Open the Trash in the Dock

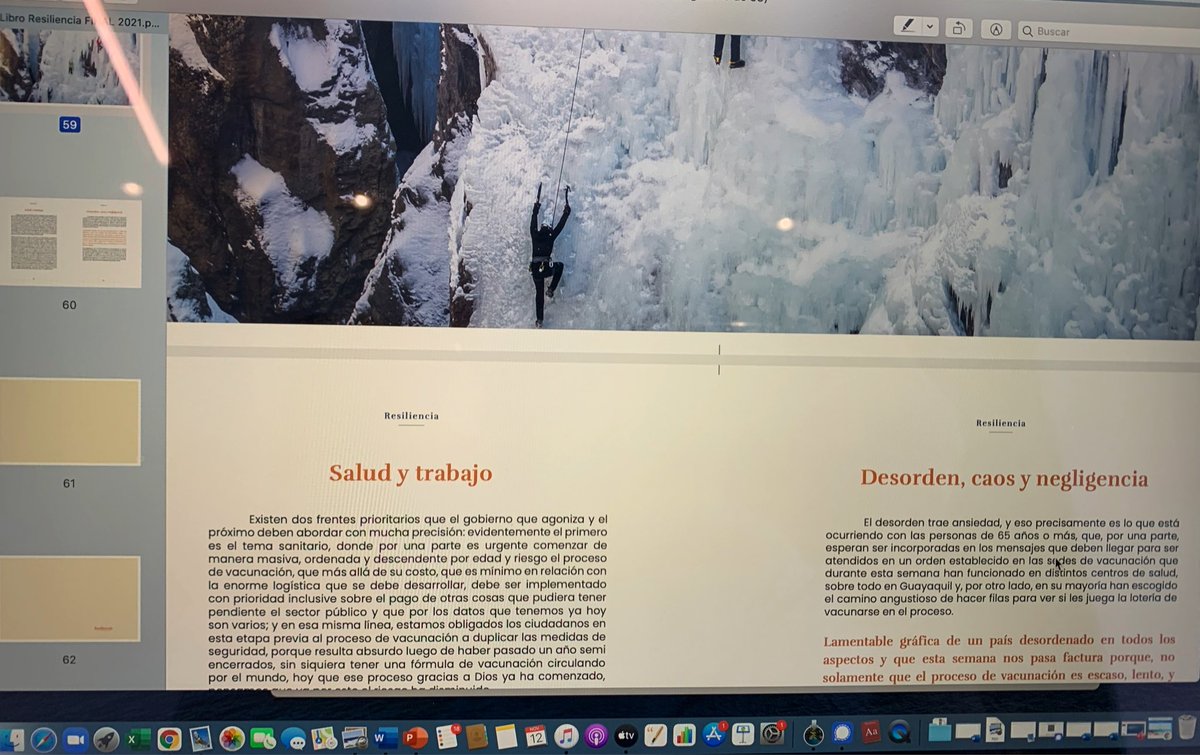1187,726
